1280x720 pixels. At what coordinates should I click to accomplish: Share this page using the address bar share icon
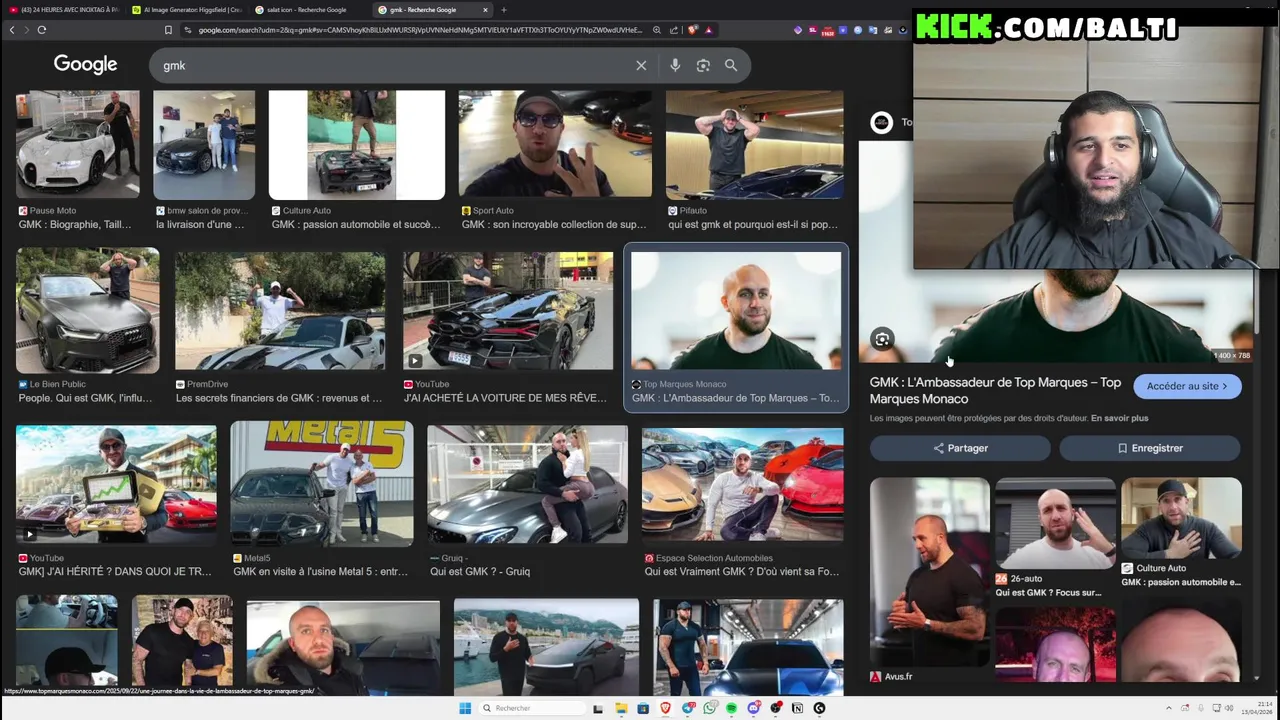pyautogui.click(x=674, y=30)
